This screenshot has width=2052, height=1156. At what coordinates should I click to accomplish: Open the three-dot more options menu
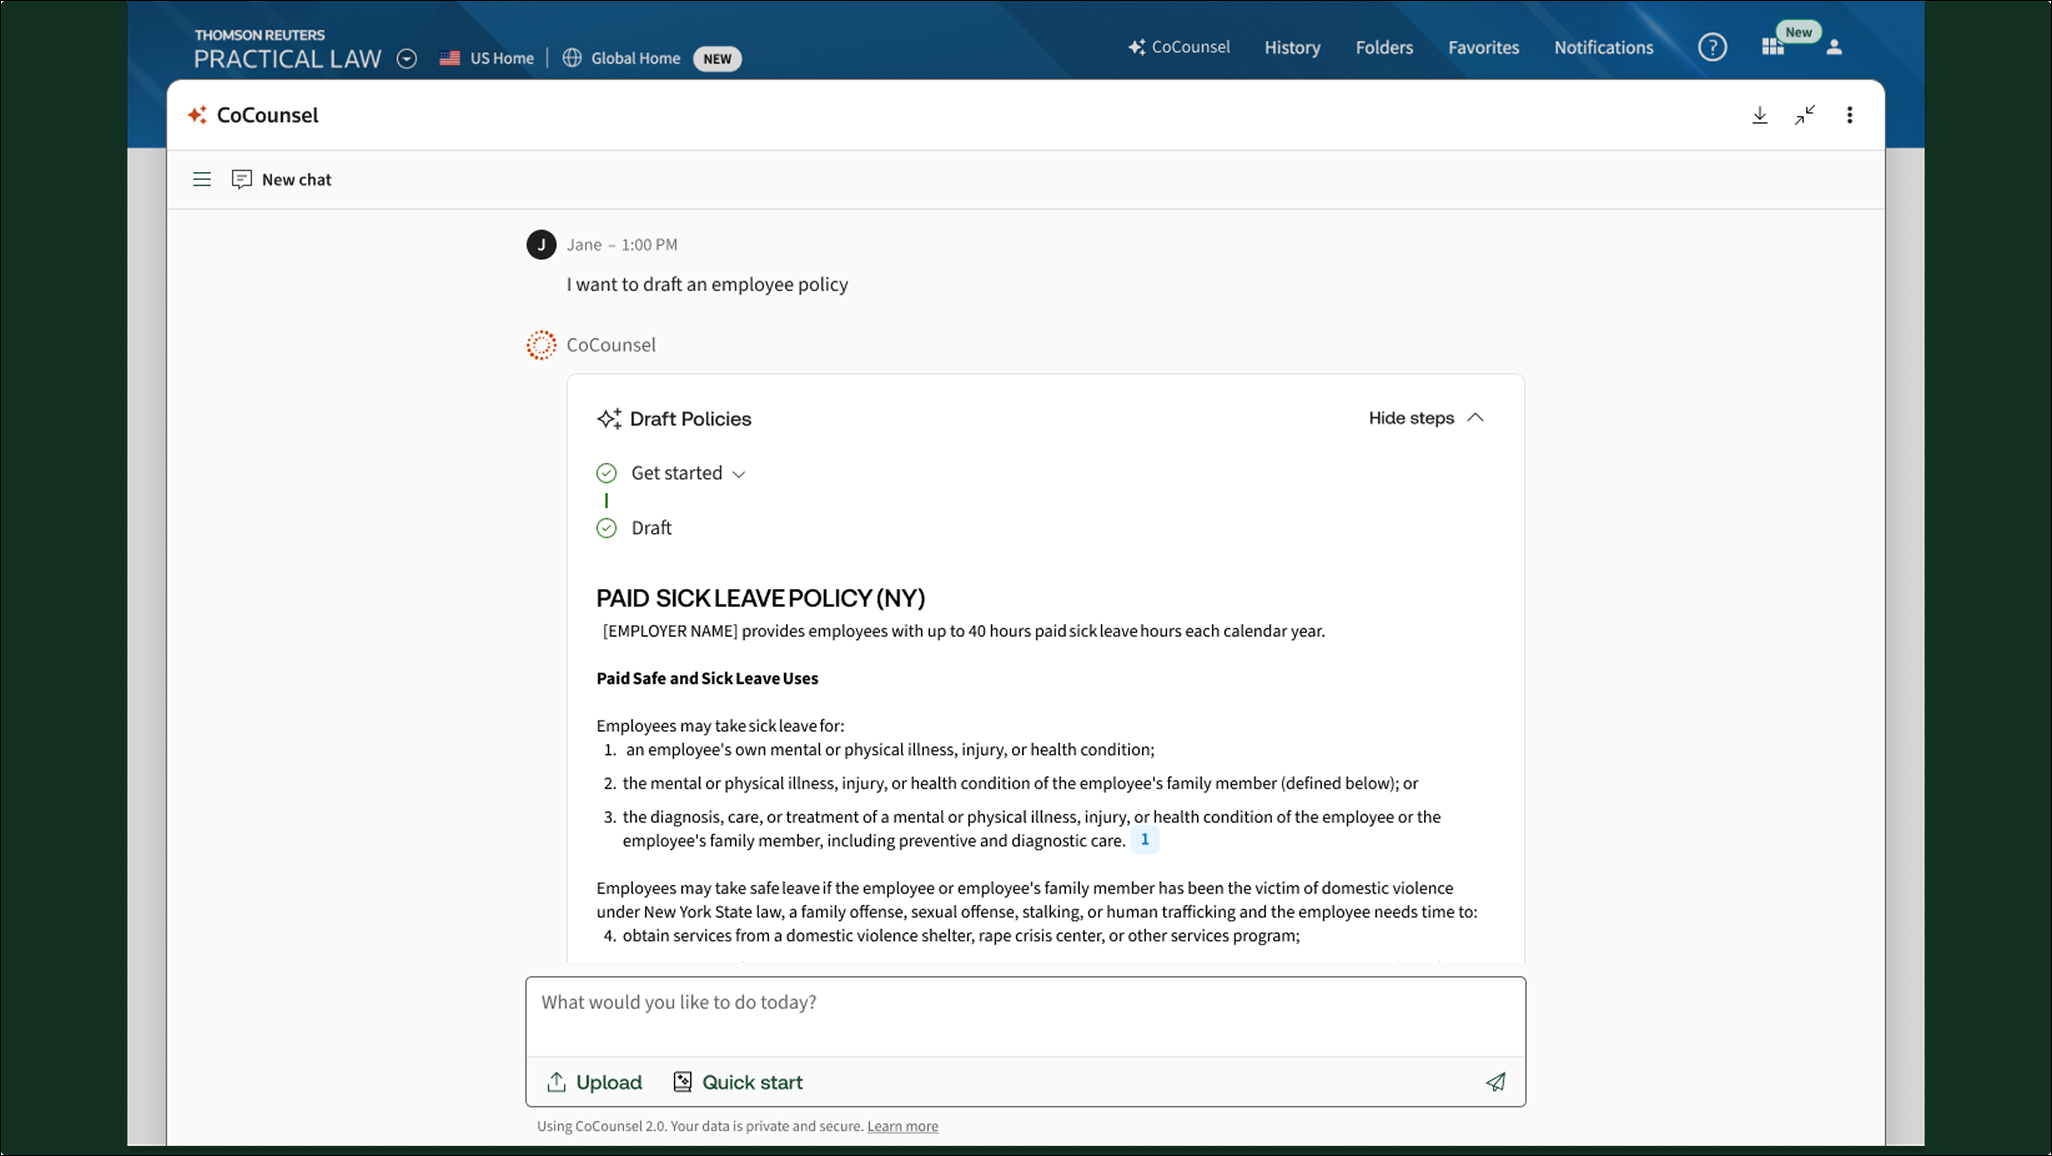(x=1849, y=115)
